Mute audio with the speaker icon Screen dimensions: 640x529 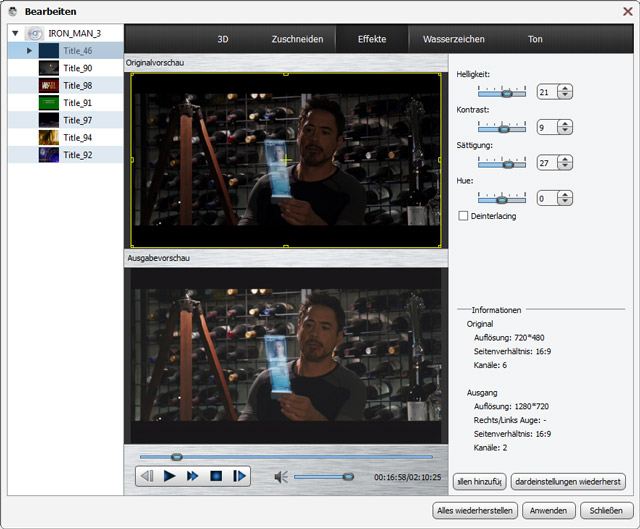tap(281, 477)
